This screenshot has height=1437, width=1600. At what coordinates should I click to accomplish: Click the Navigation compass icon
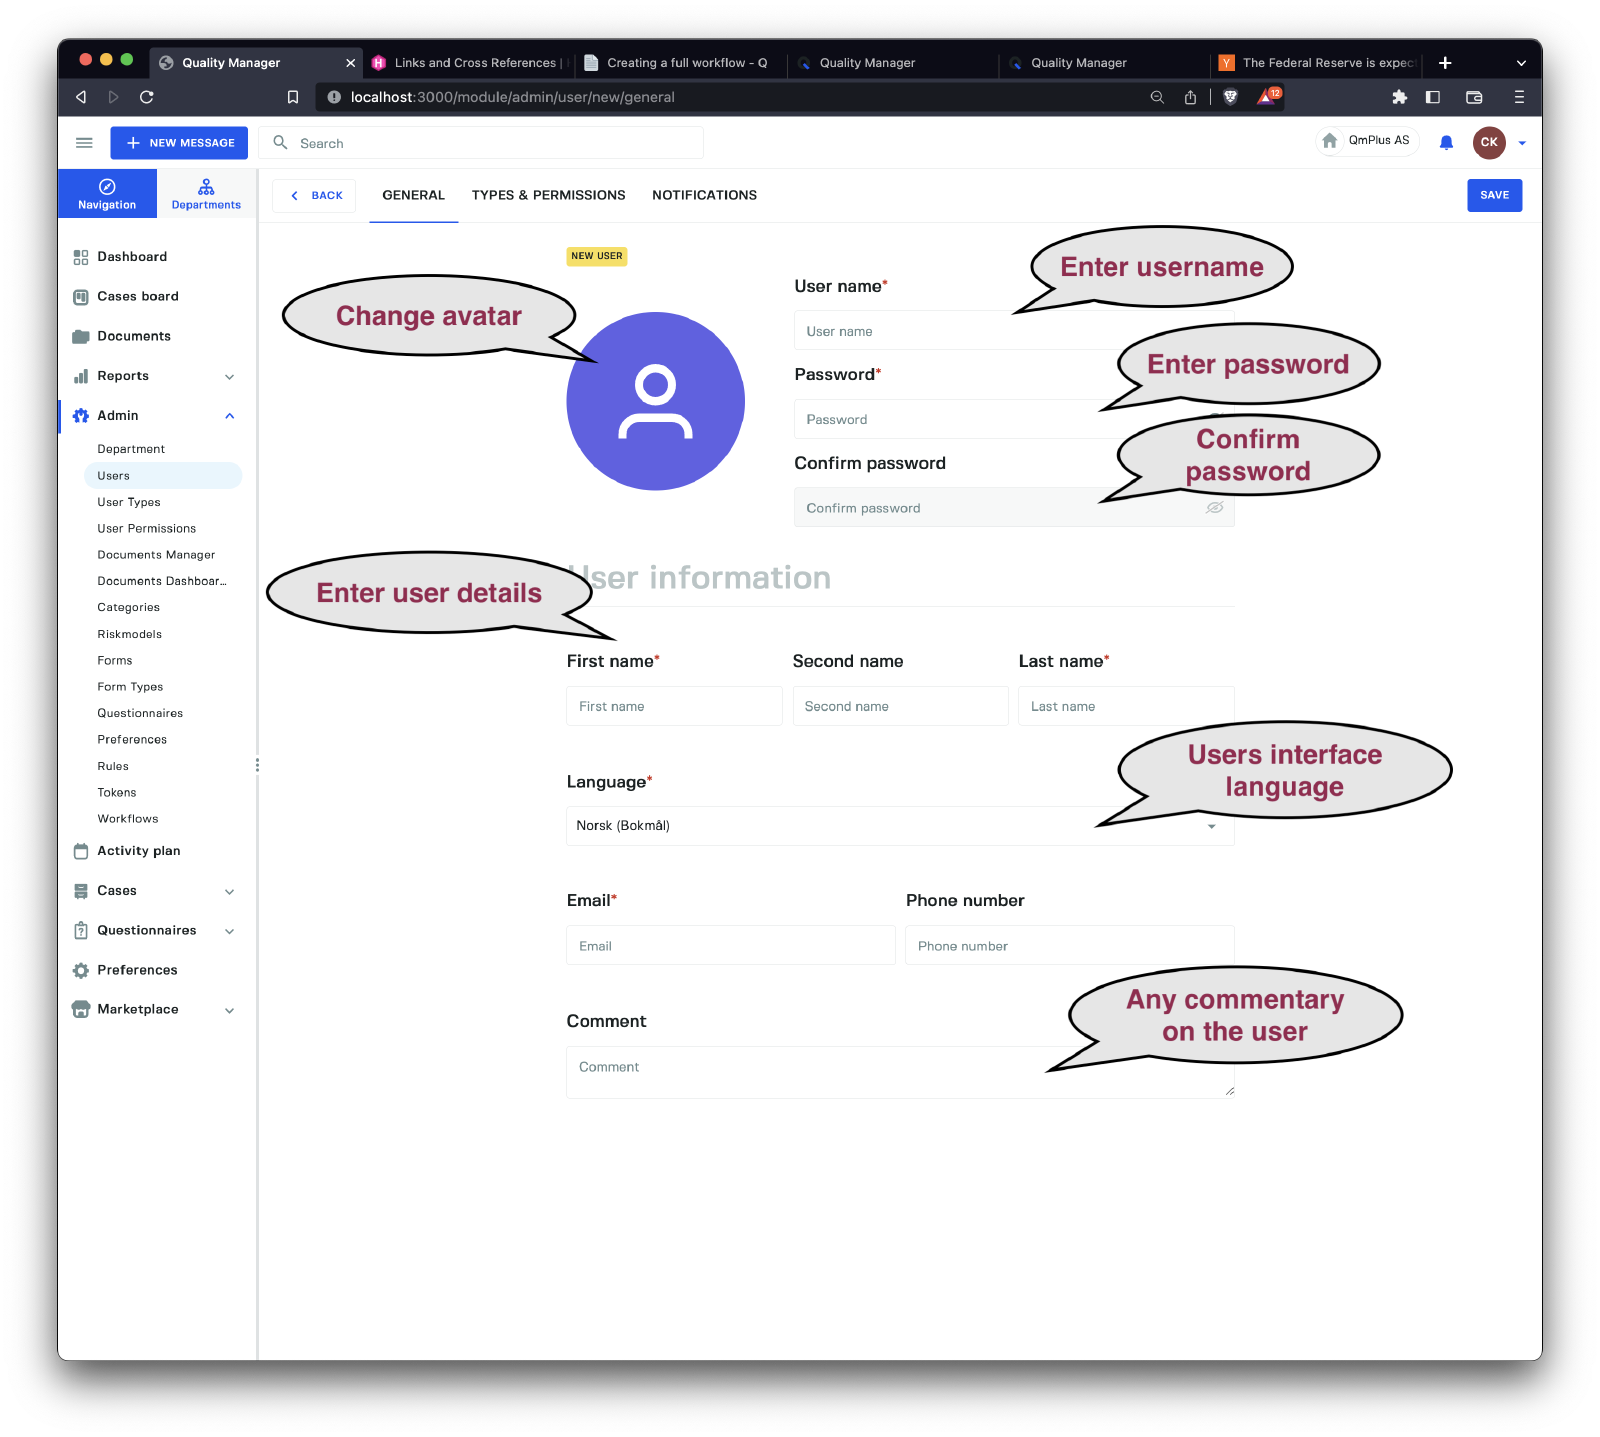pos(107,187)
